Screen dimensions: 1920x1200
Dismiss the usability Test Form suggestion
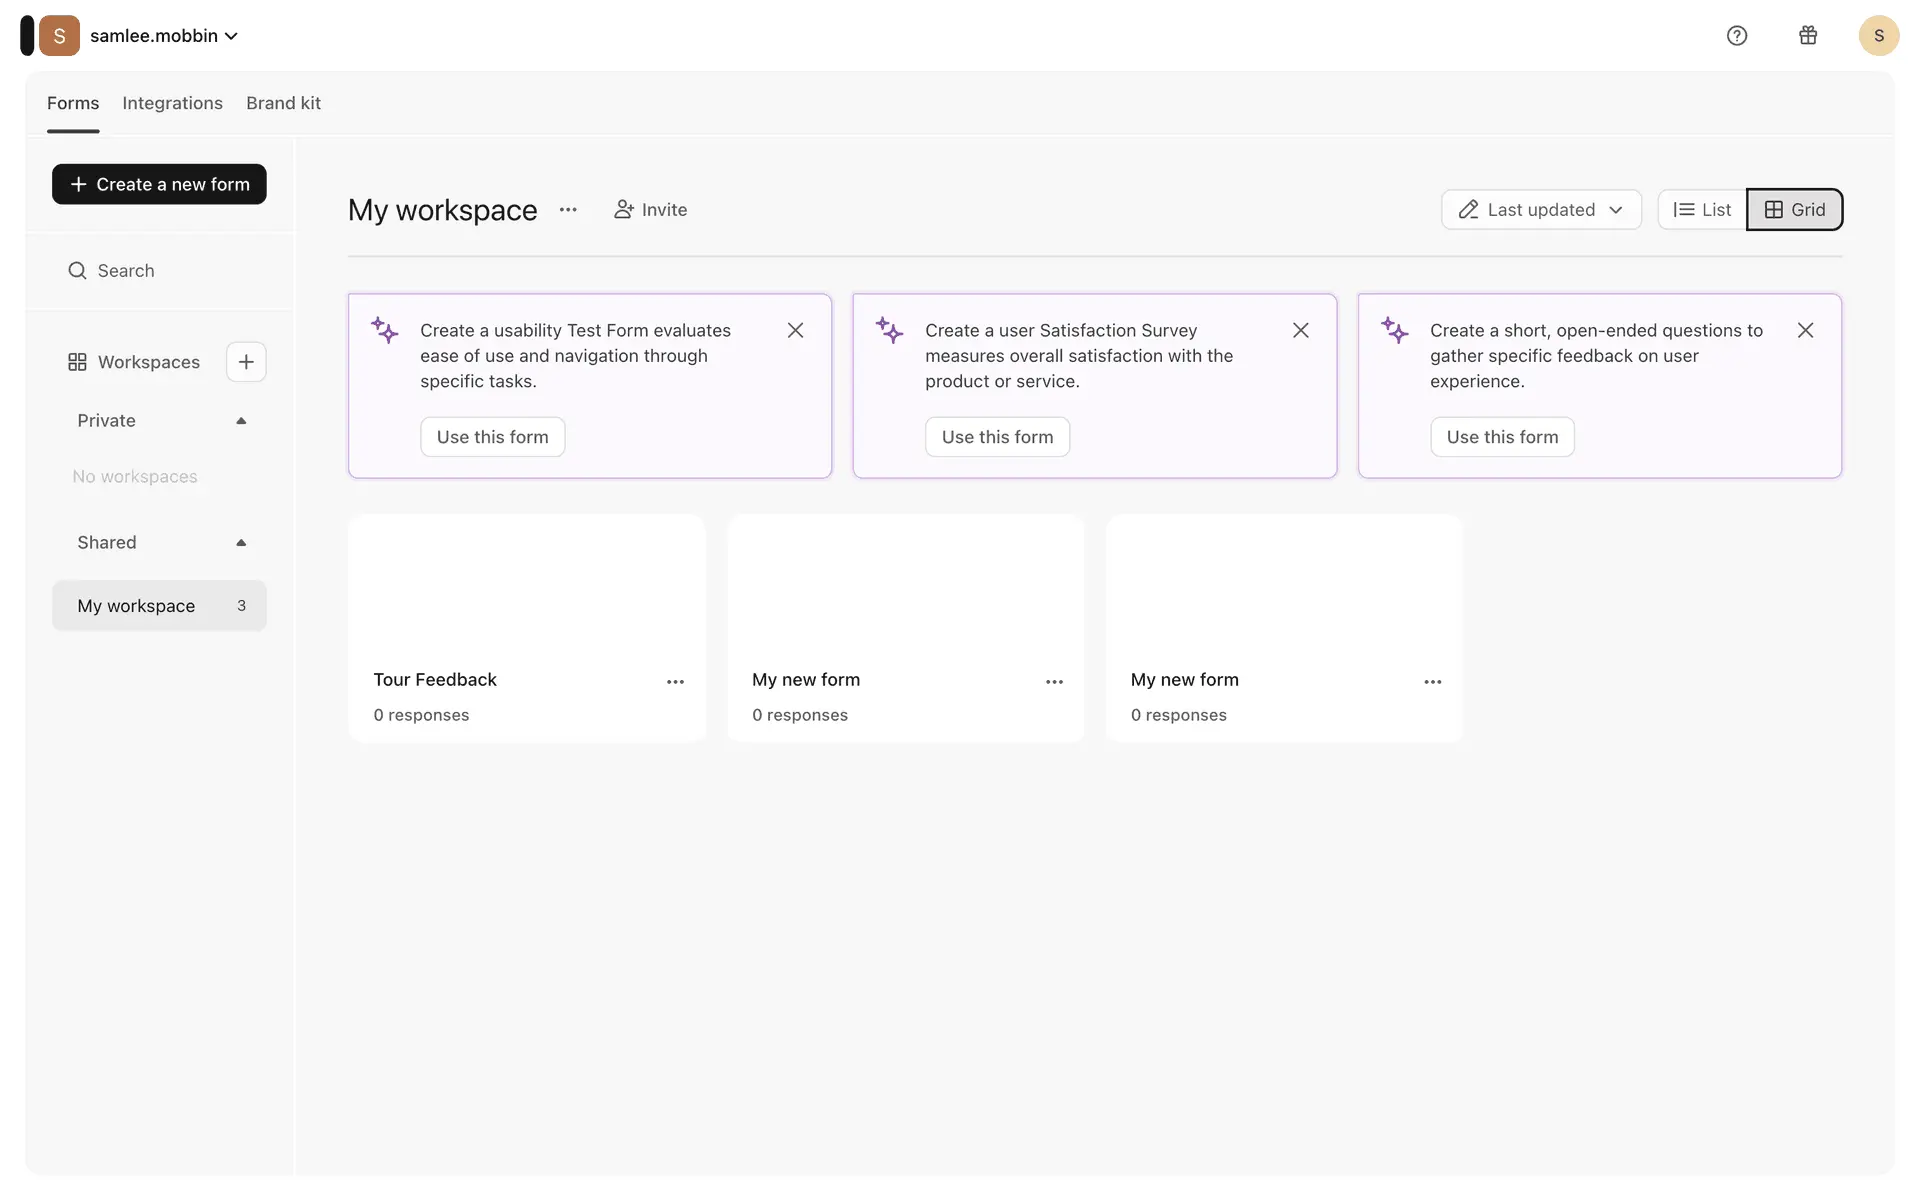point(795,330)
